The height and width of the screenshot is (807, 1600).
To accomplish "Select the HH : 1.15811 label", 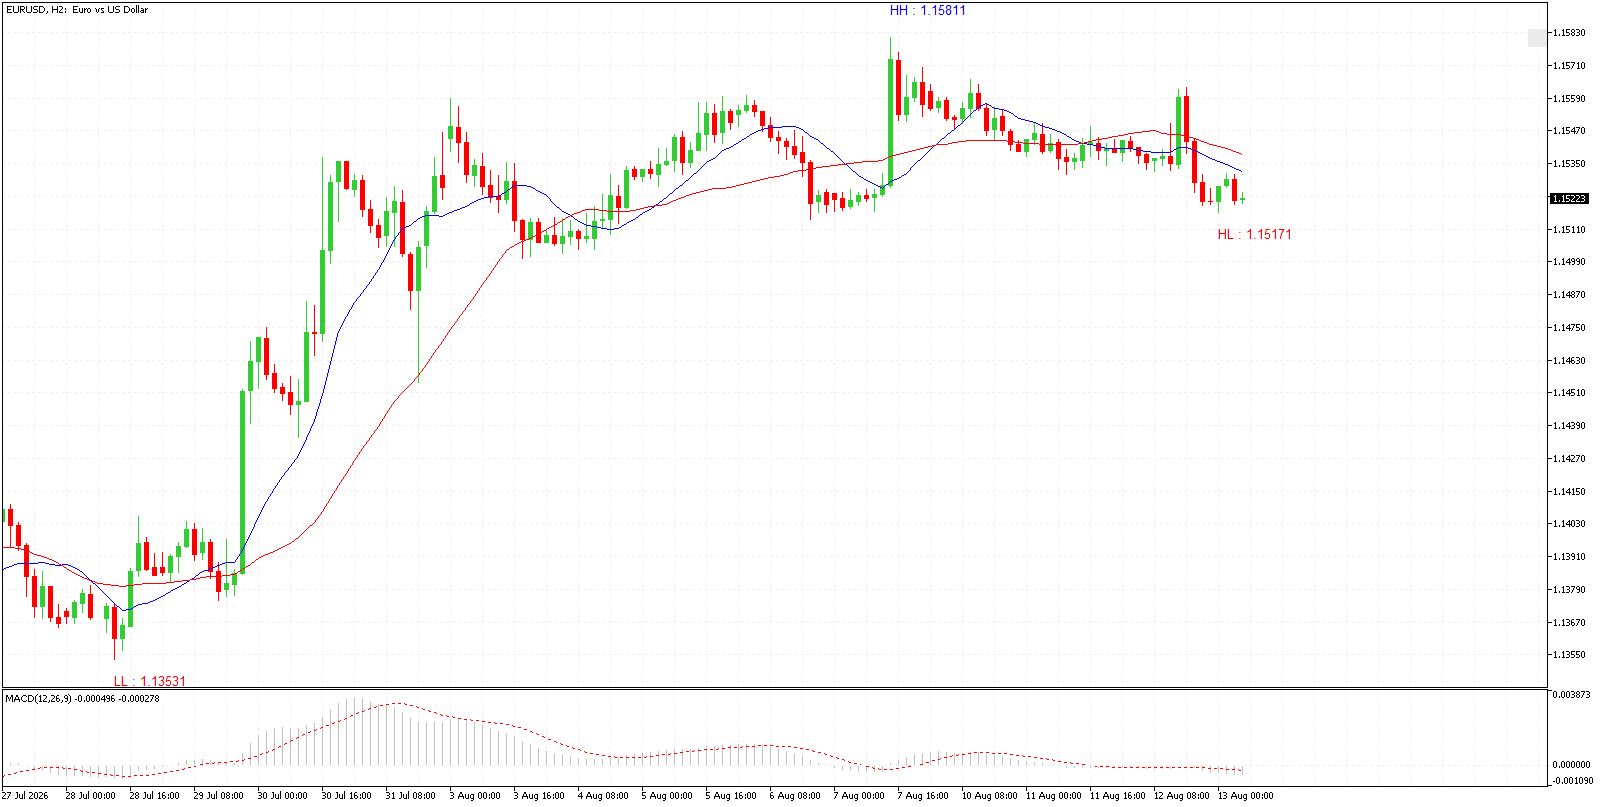I will click(928, 11).
